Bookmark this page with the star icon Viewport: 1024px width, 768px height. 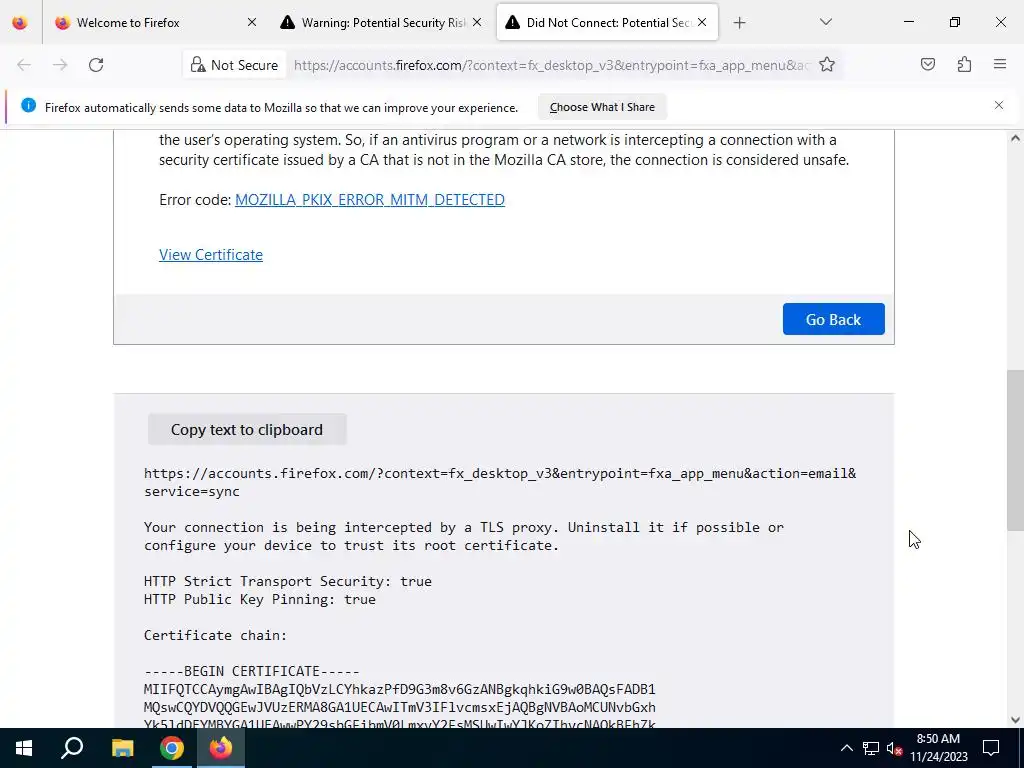[x=827, y=65]
